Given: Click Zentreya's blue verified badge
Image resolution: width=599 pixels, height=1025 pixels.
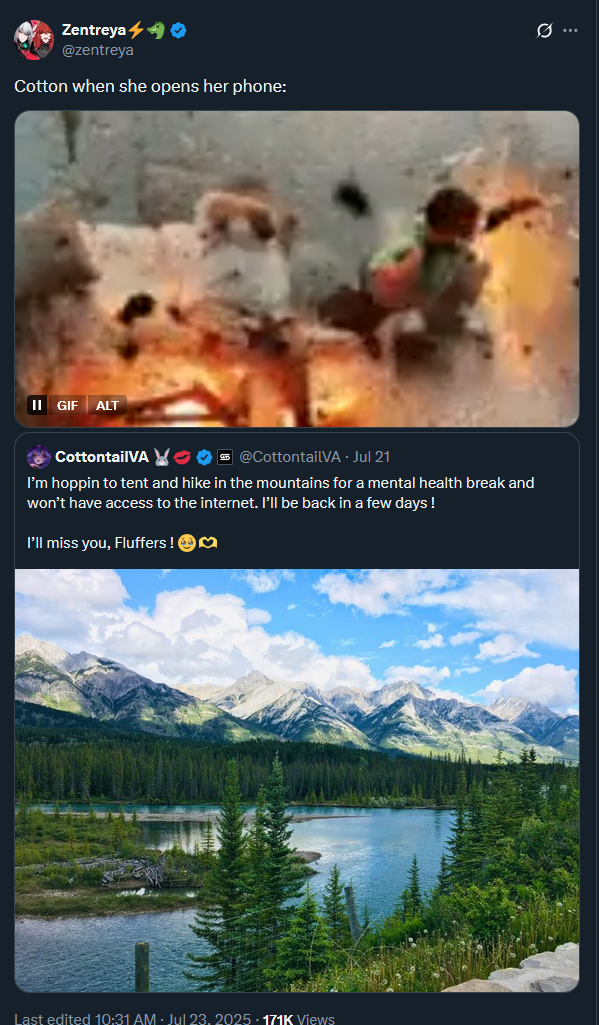Looking at the screenshot, I should tap(179, 30).
